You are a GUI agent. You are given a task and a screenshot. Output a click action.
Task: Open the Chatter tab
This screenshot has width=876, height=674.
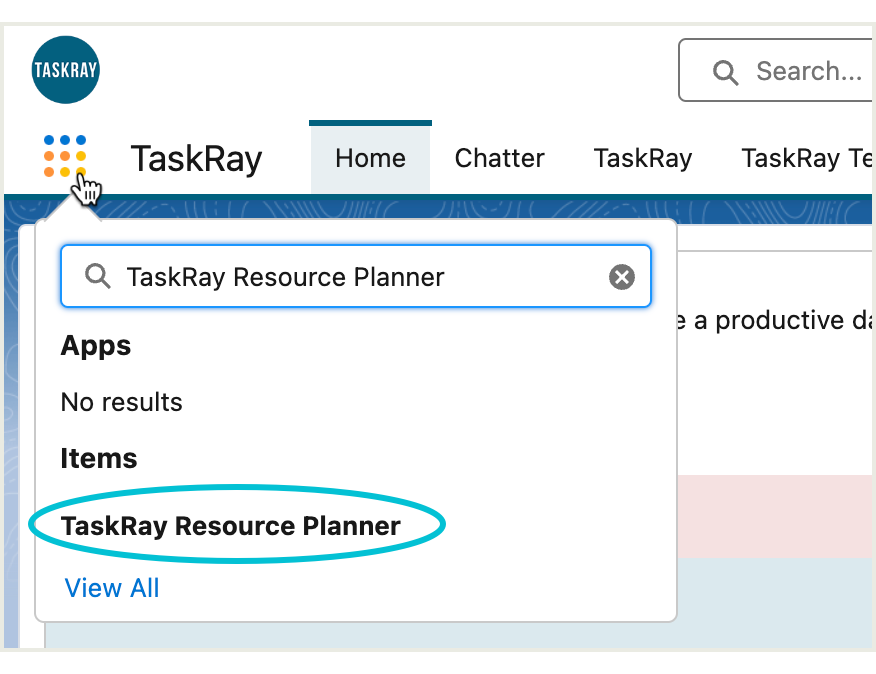499,158
